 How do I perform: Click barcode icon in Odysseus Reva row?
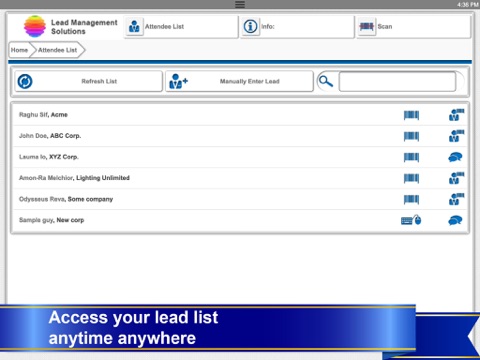tap(411, 199)
